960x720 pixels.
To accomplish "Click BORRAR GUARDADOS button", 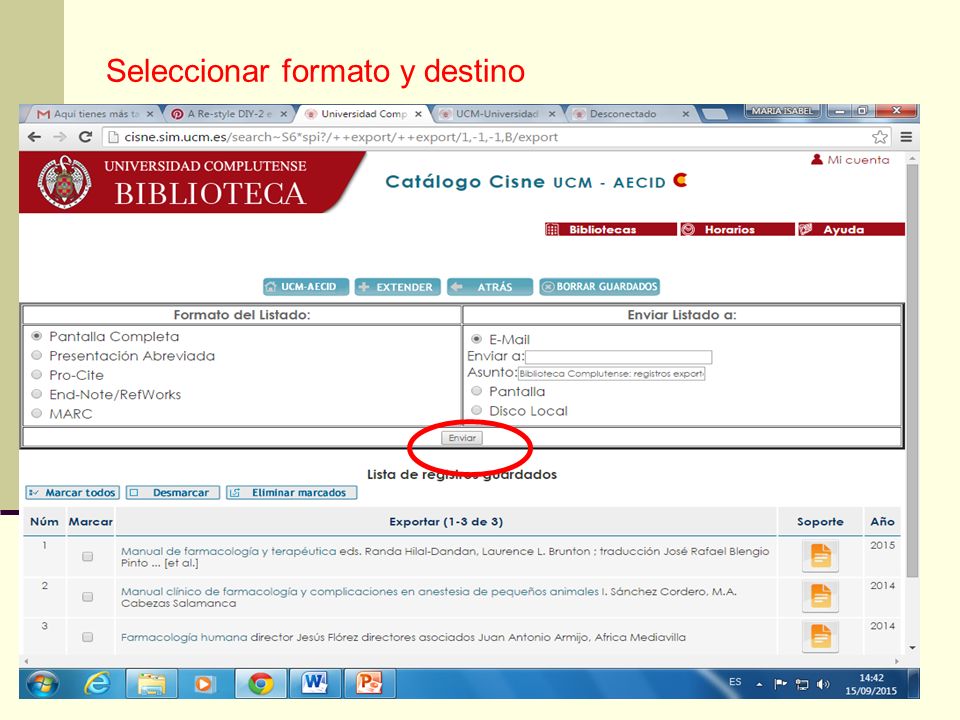I will point(599,287).
